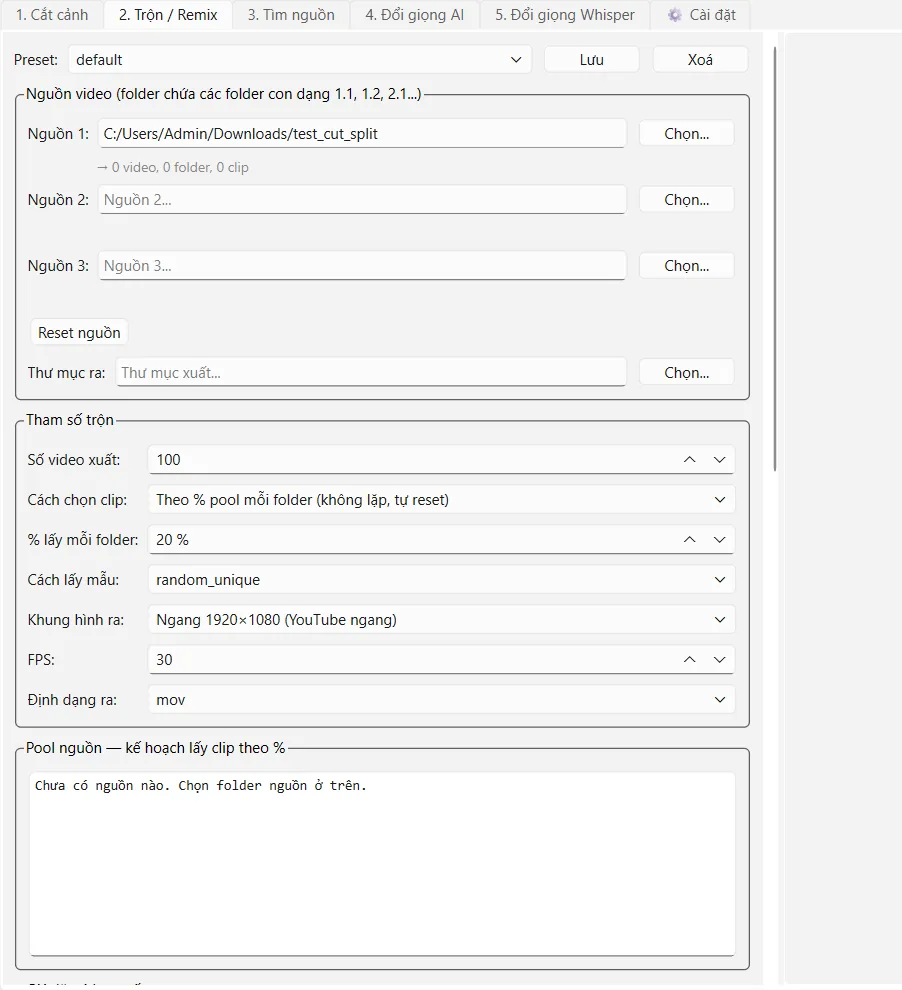Viewport: 902px width, 990px height.
Task: Click the '0 video, 0 folder, 0 clip' status text
Action: (x=173, y=167)
